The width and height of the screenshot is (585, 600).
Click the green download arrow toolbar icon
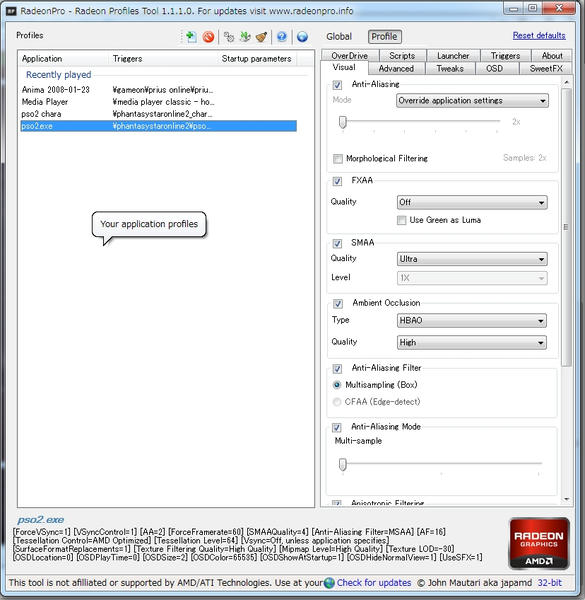(x=245, y=37)
